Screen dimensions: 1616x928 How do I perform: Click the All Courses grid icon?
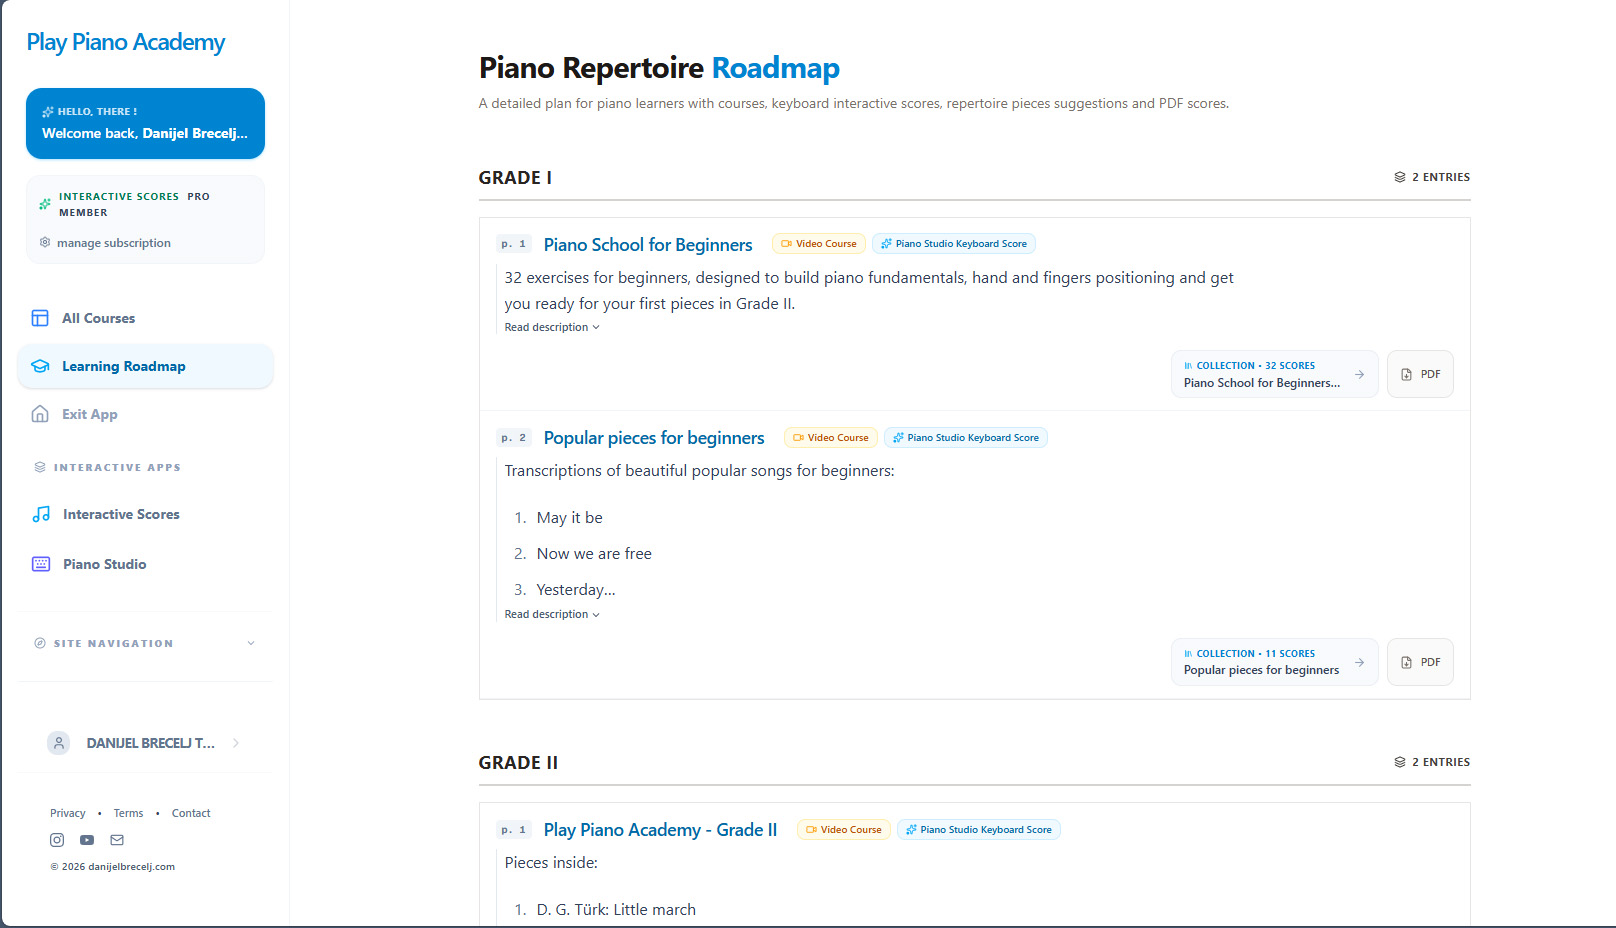pos(40,318)
